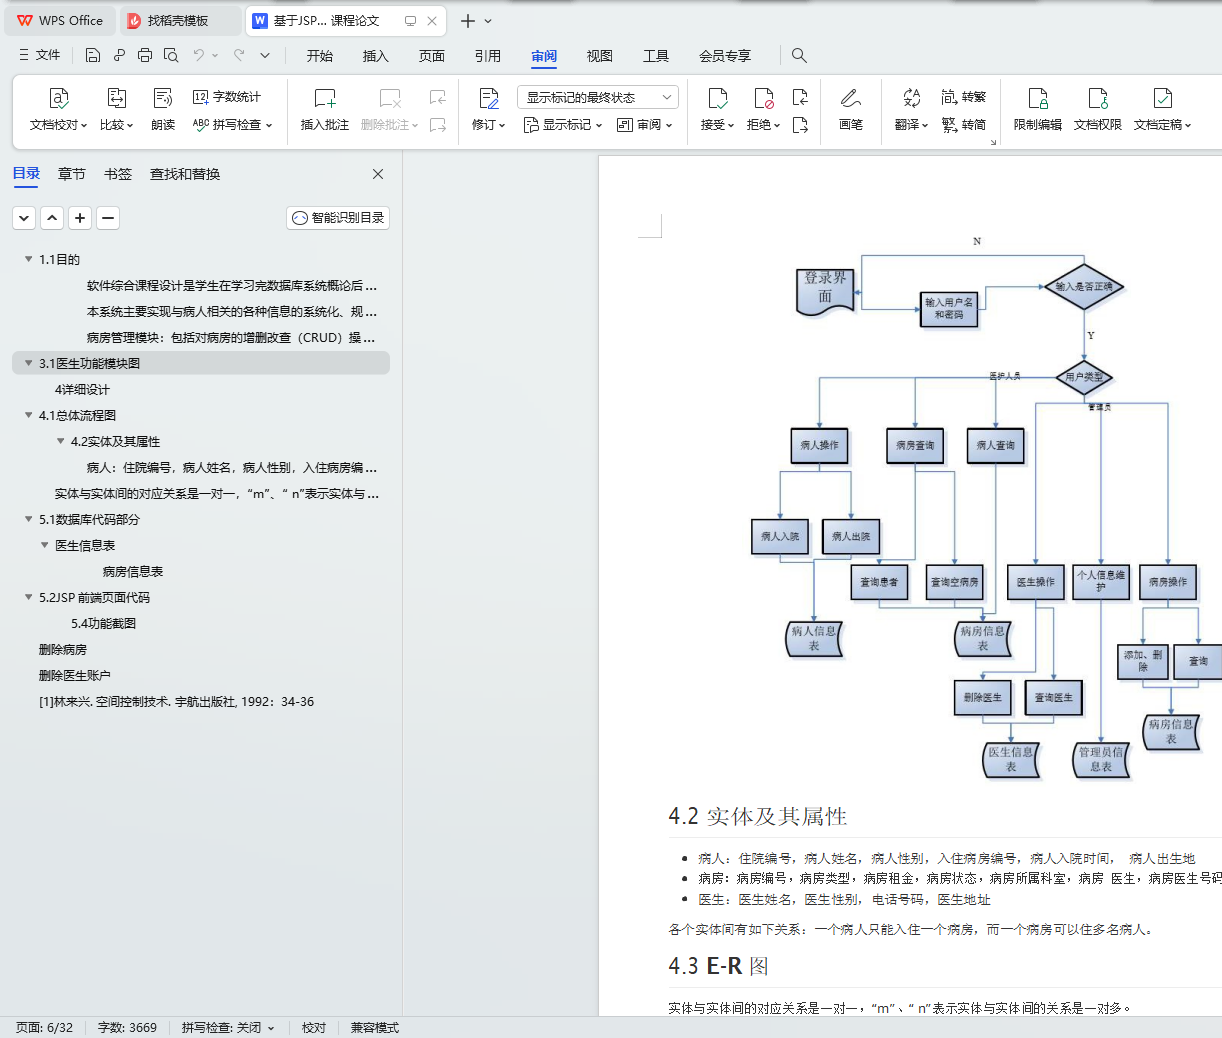Select the 章节 navigation pane tab
This screenshot has width=1222, height=1038.
click(72, 174)
